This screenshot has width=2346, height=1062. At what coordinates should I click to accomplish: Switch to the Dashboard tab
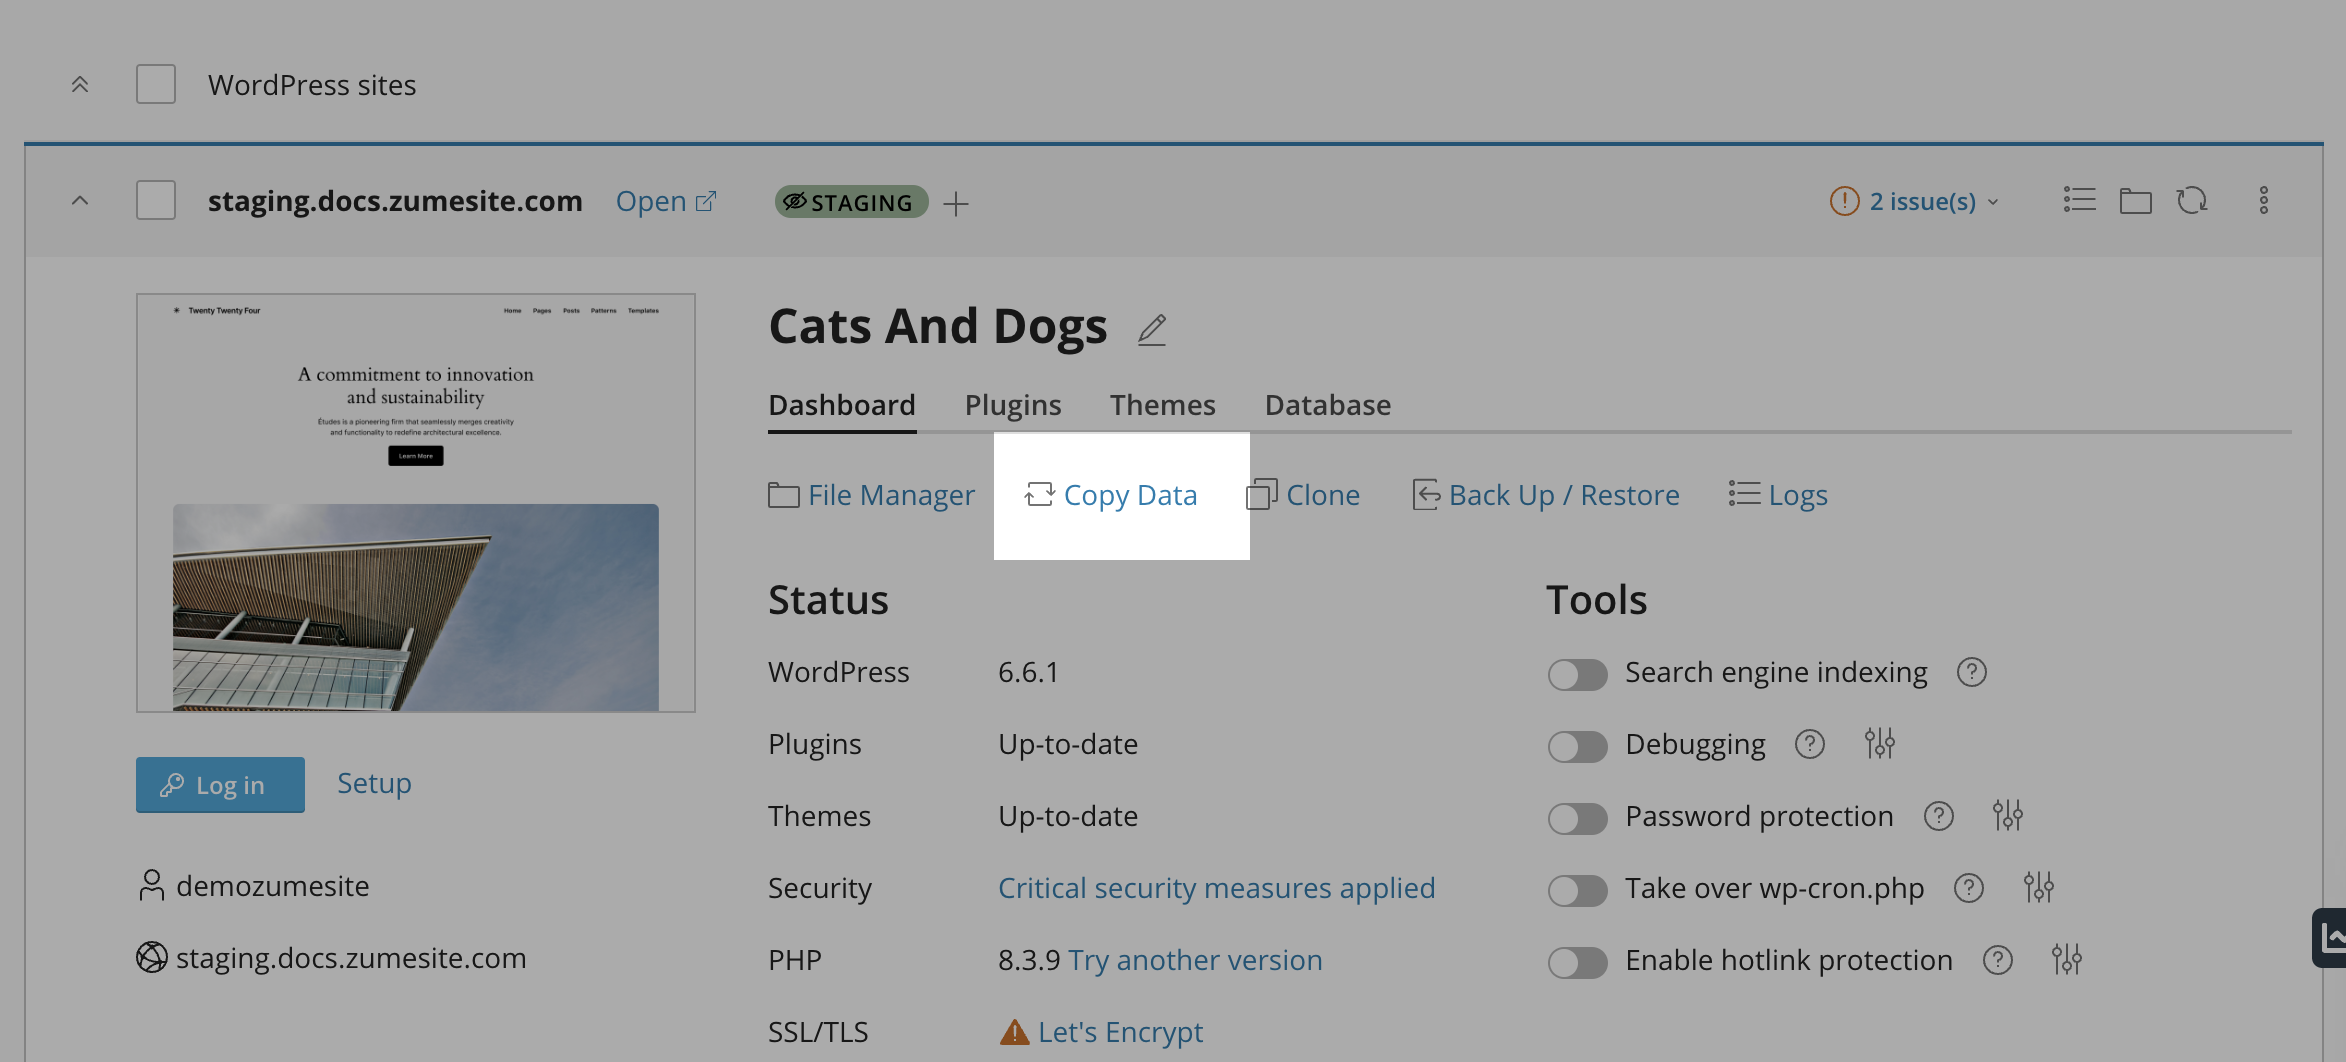point(842,405)
